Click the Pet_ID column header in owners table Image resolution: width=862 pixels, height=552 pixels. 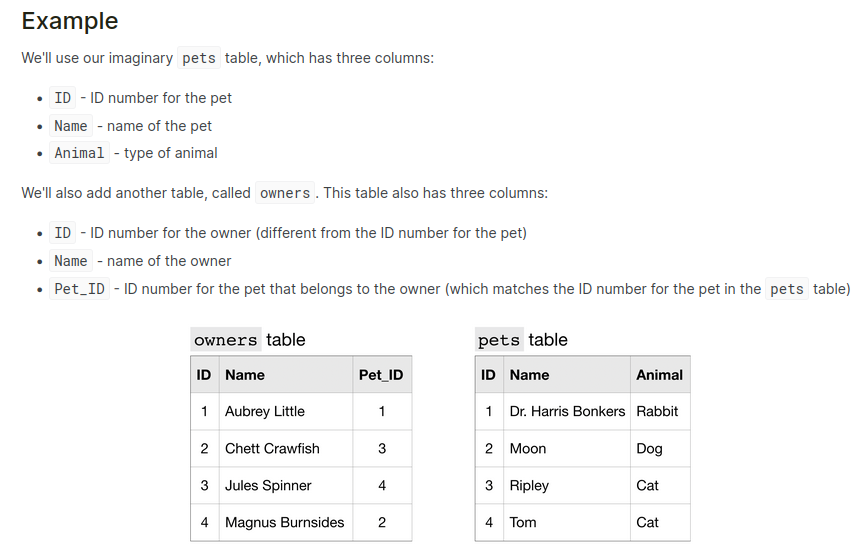[381, 375]
